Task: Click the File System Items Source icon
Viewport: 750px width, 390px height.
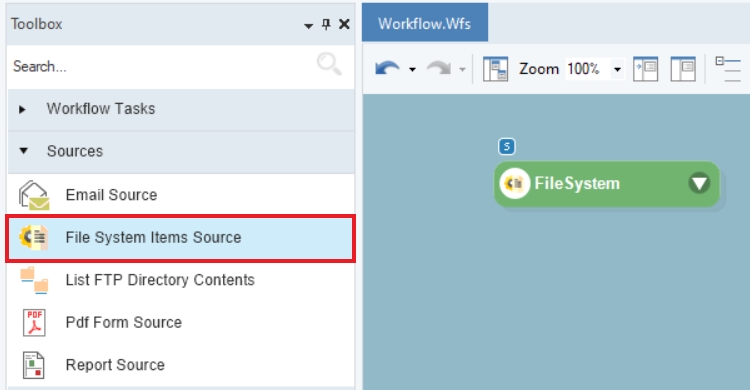Action: click(33, 237)
